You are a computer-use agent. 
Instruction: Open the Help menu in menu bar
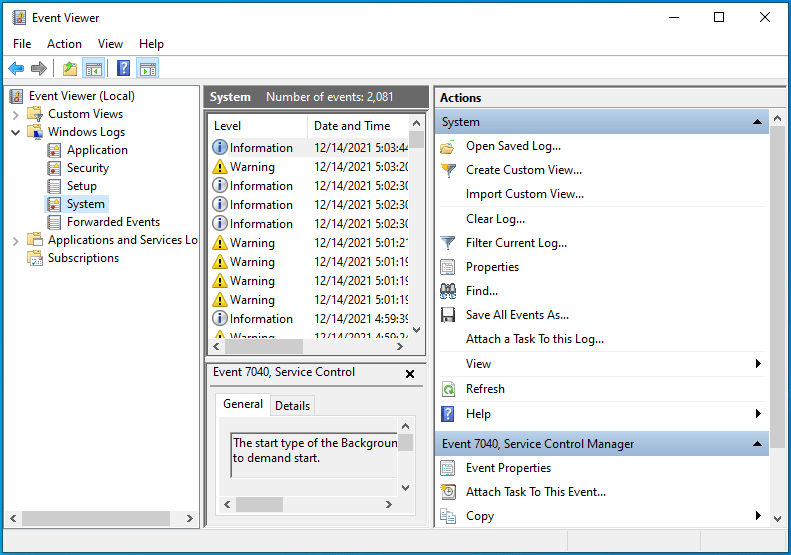click(x=151, y=44)
